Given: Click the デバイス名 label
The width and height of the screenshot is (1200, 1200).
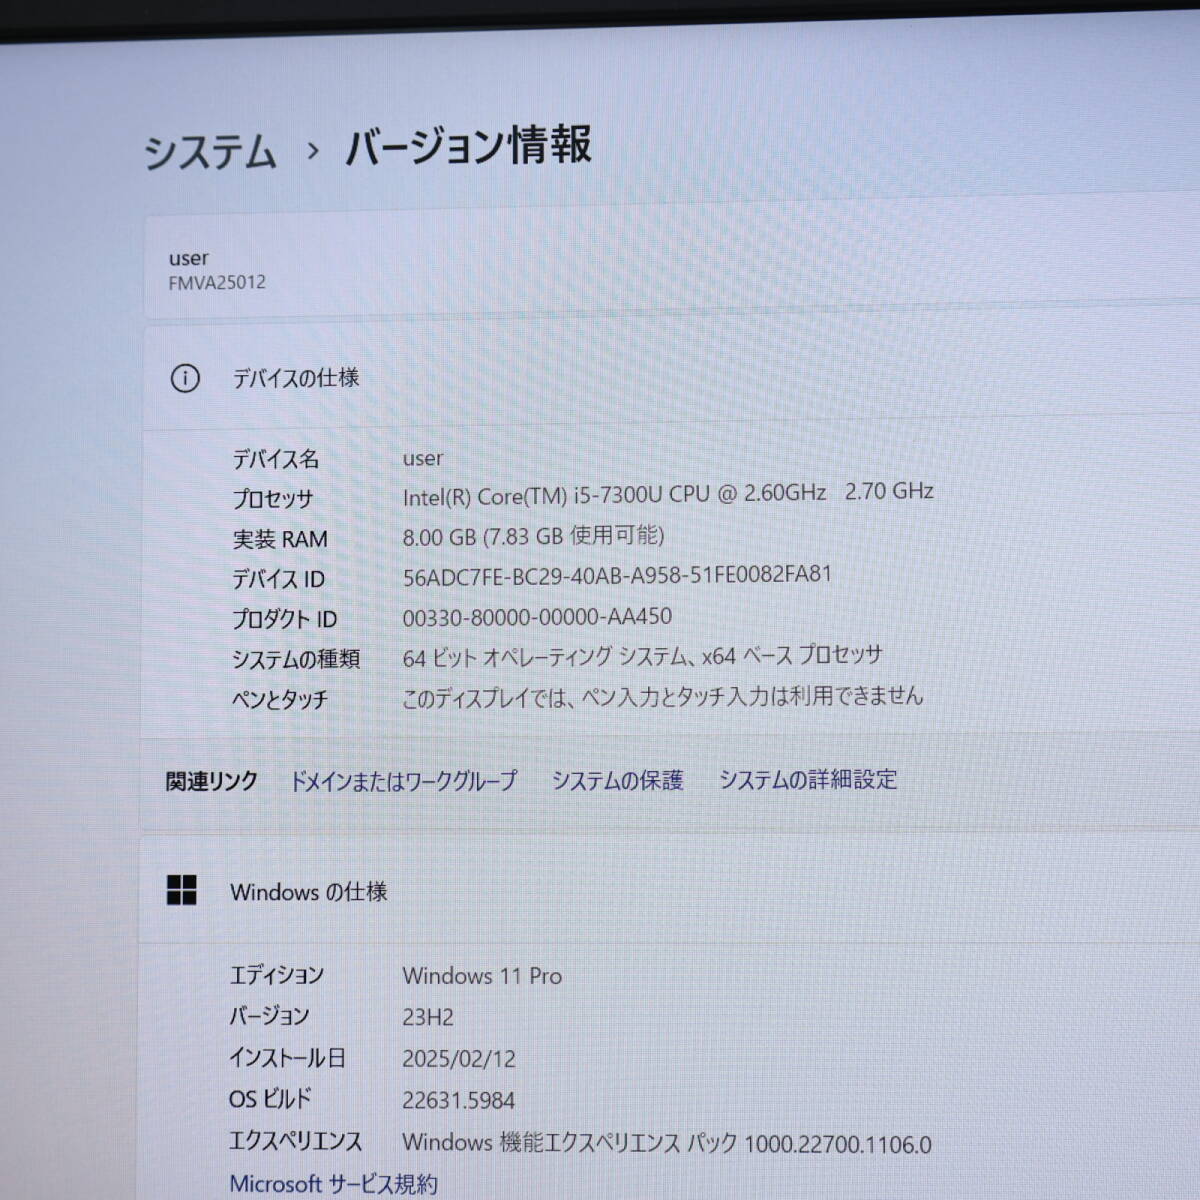Looking at the screenshot, I should [276, 459].
